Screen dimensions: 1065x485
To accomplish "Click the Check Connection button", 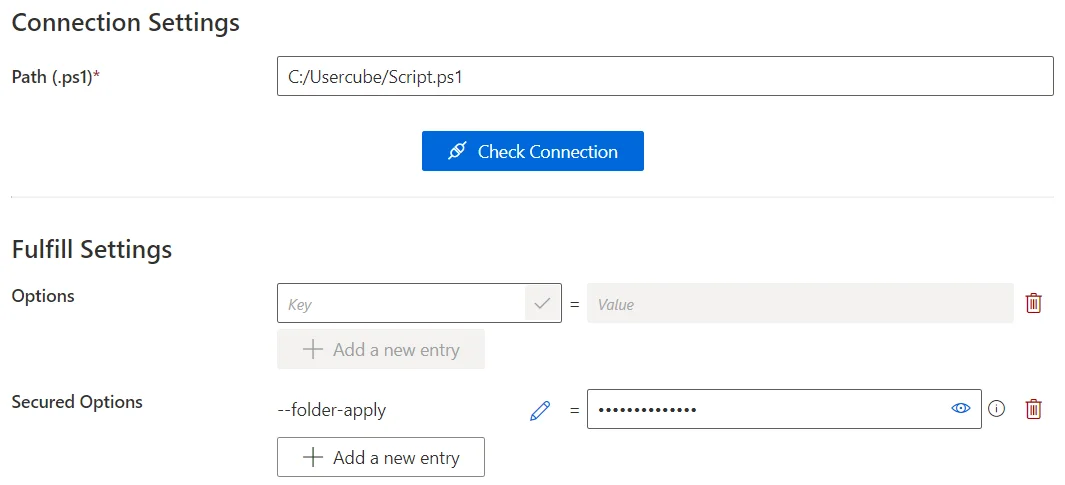I will coord(532,151).
